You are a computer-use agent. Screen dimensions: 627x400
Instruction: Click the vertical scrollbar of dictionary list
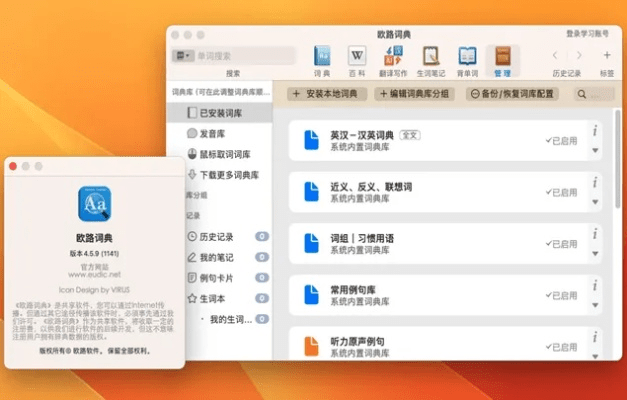tap(618, 158)
